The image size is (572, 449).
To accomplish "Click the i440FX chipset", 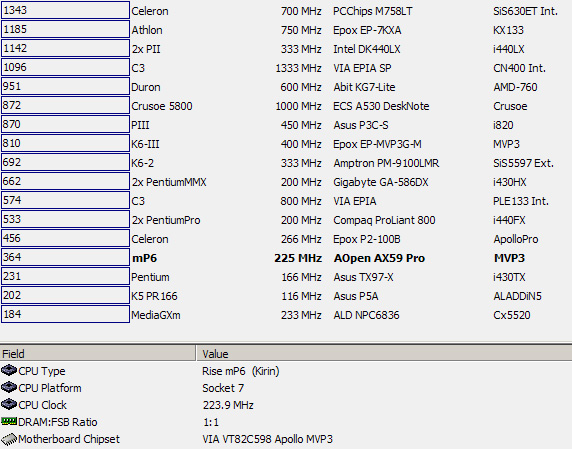I will tap(509, 220).
